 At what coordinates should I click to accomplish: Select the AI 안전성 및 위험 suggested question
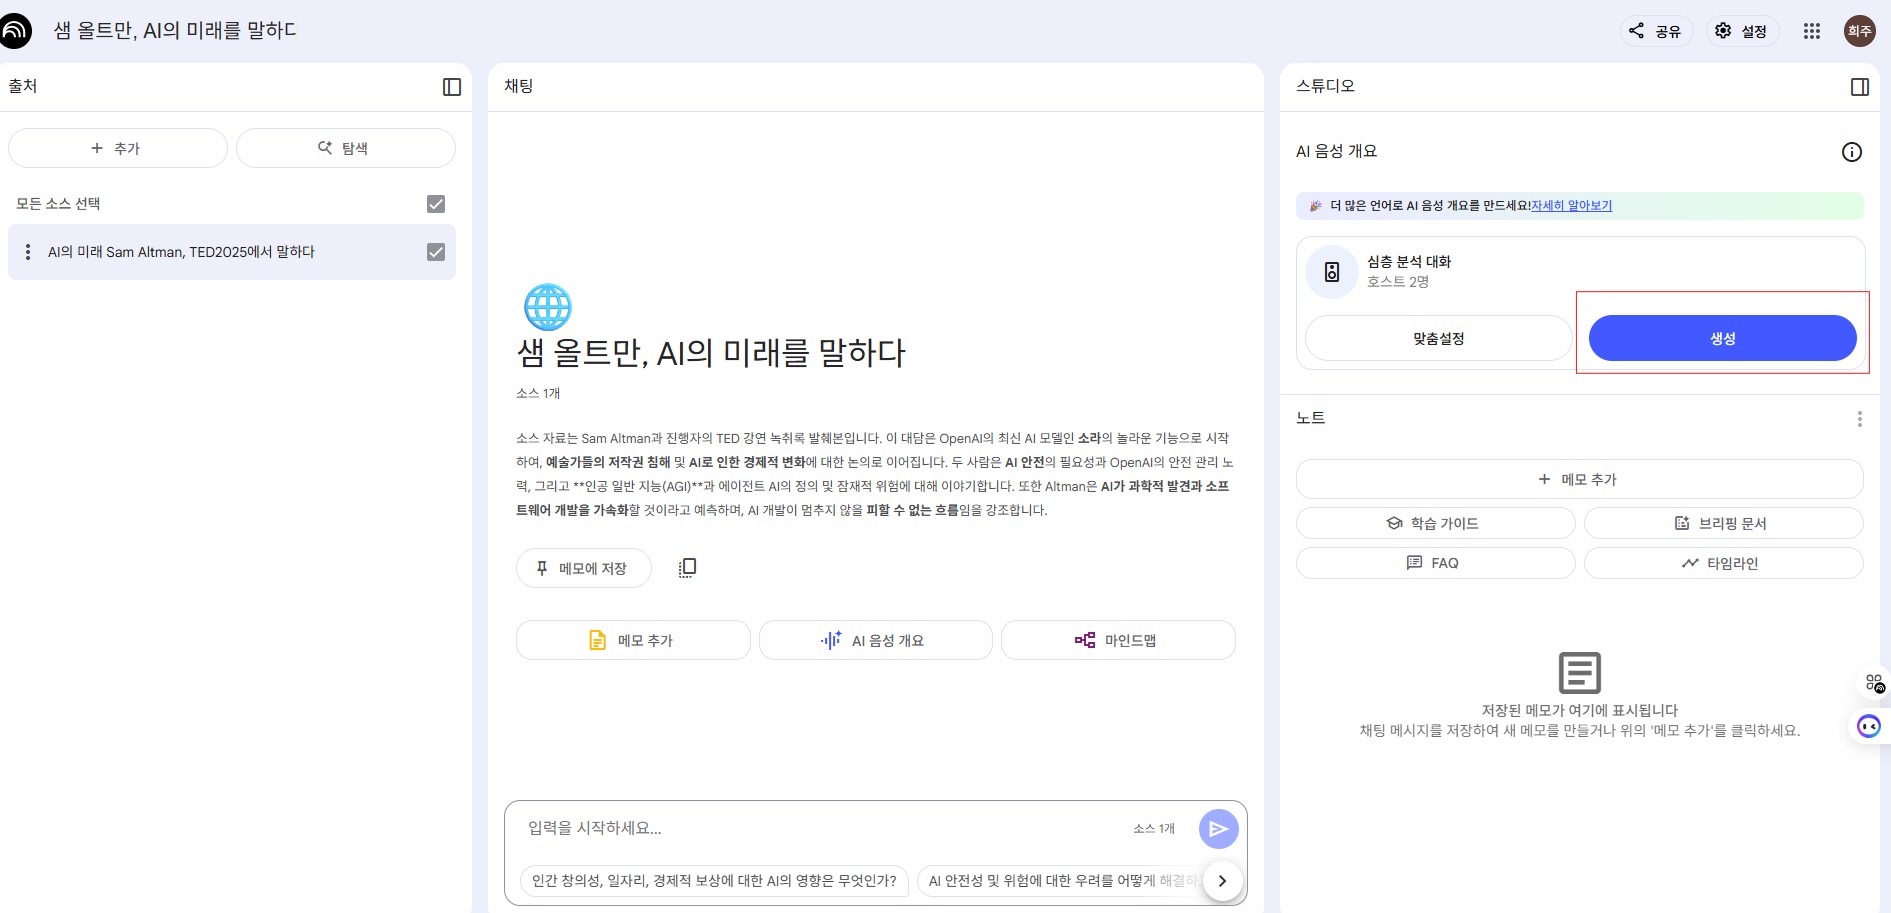coord(1060,881)
